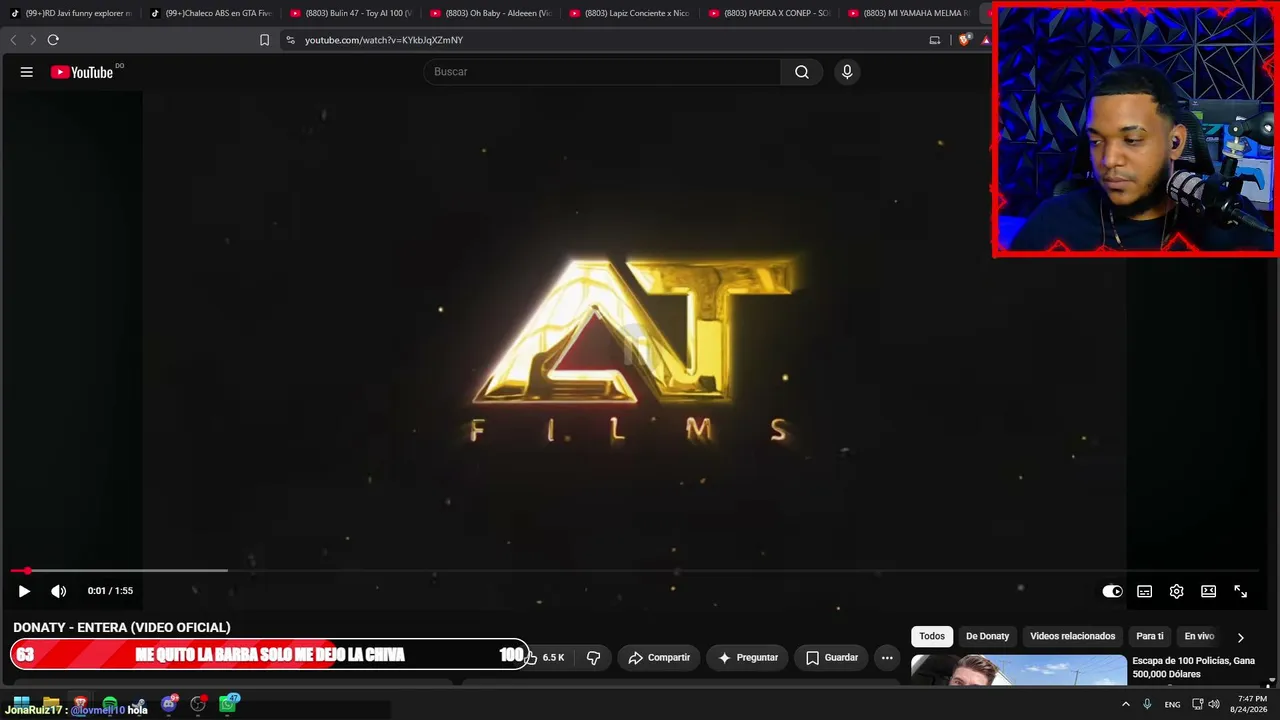Switch to the Lapiz Conciente x Nico tab
The image size is (1280, 720).
(x=631, y=13)
